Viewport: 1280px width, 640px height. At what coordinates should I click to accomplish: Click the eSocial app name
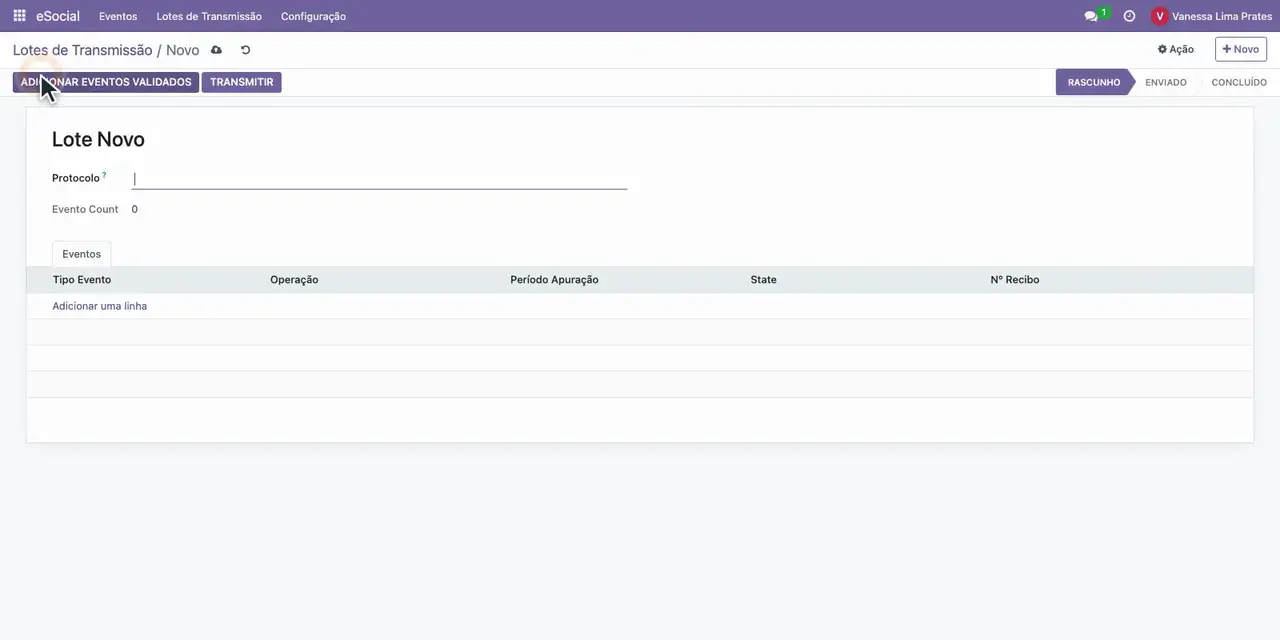point(58,16)
